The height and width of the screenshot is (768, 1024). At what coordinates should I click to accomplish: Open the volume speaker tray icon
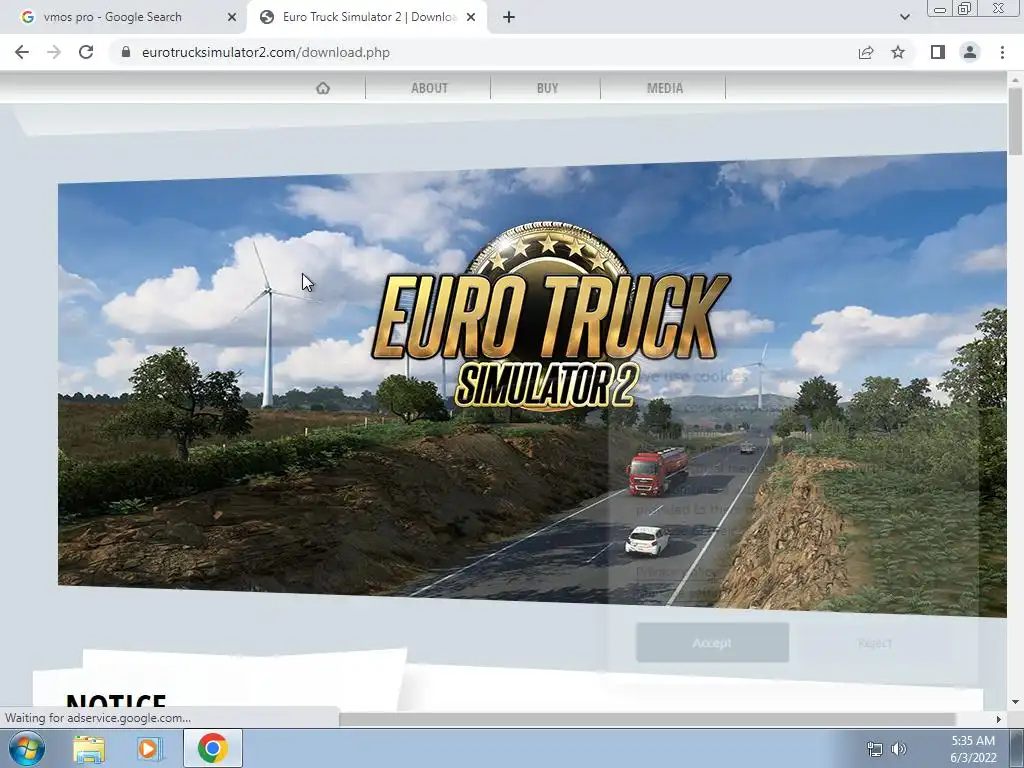click(899, 749)
